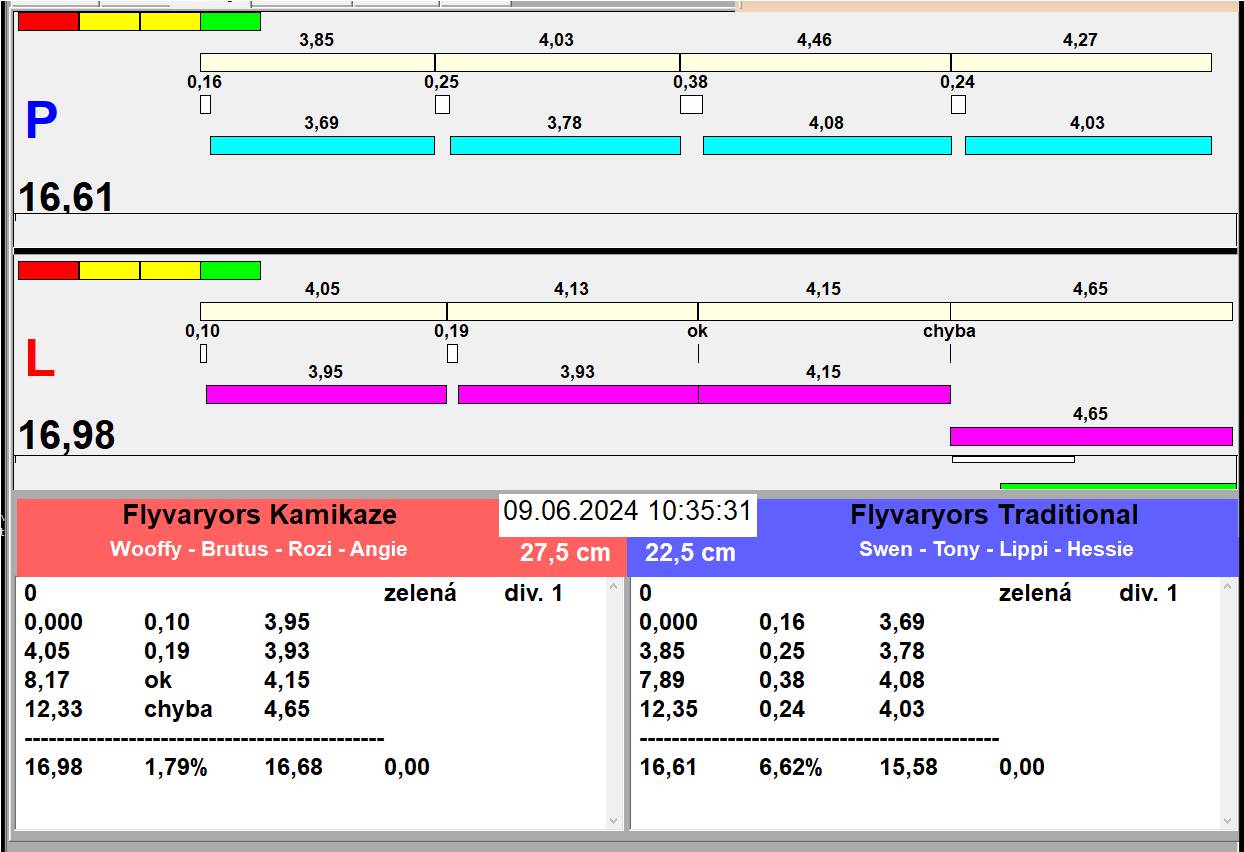
Task: Click the magenta 3,95 run bar
Action: (326, 395)
